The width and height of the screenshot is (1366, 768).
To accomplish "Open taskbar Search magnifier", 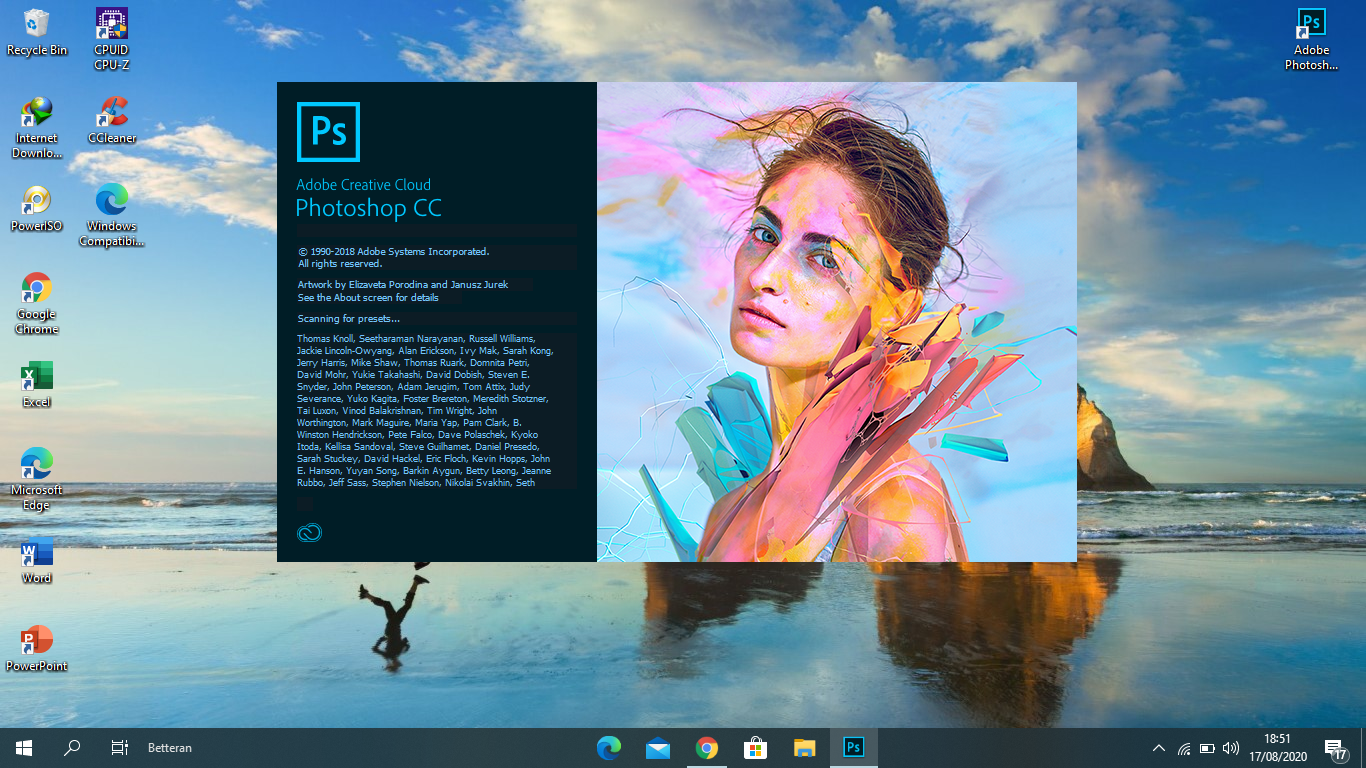I will point(72,747).
